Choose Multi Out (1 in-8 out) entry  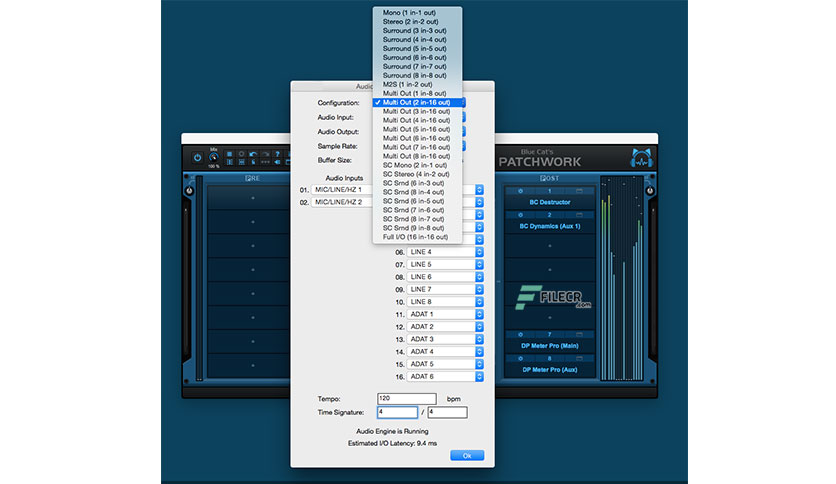coord(417,93)
